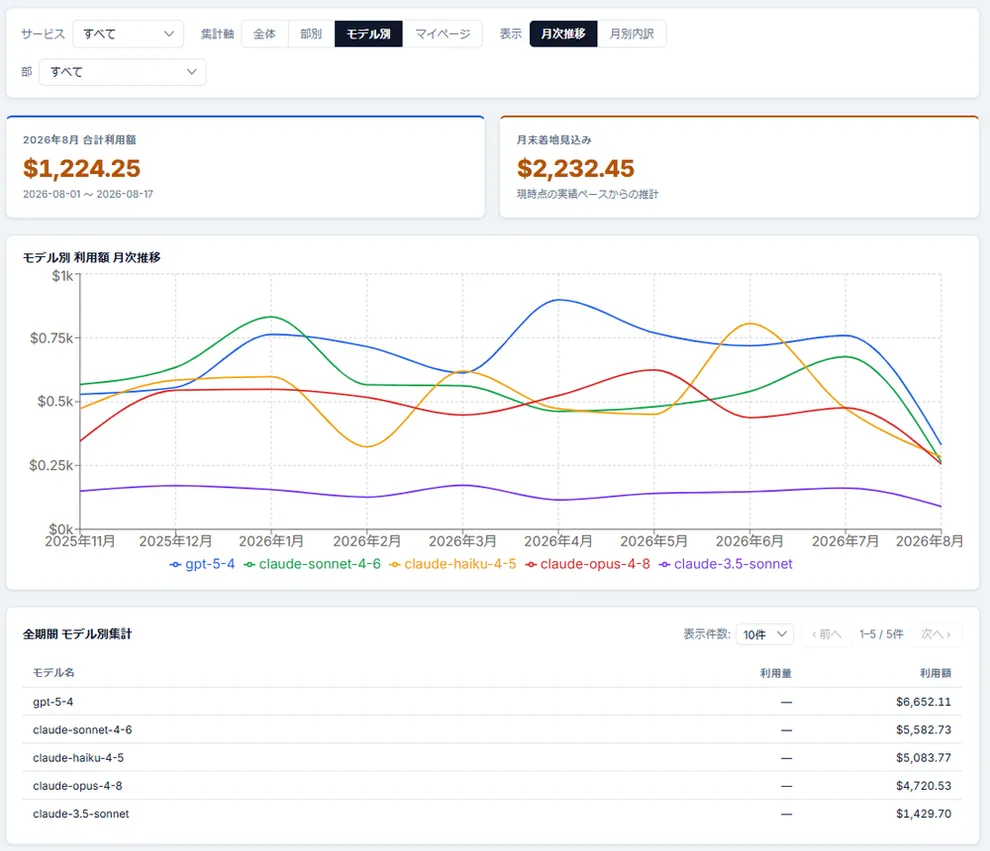Click the 利用量 column header
This screenshot has height=851, width=990.
click(775, 673)
